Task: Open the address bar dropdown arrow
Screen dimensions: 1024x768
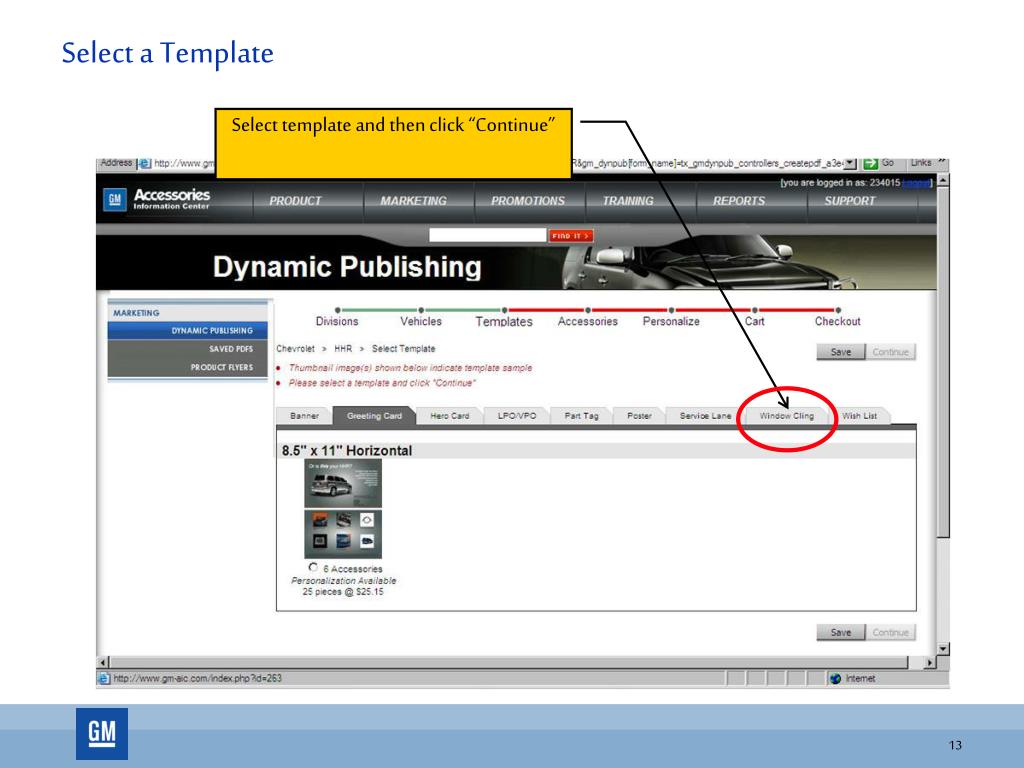Action: (x=850, y=163)
